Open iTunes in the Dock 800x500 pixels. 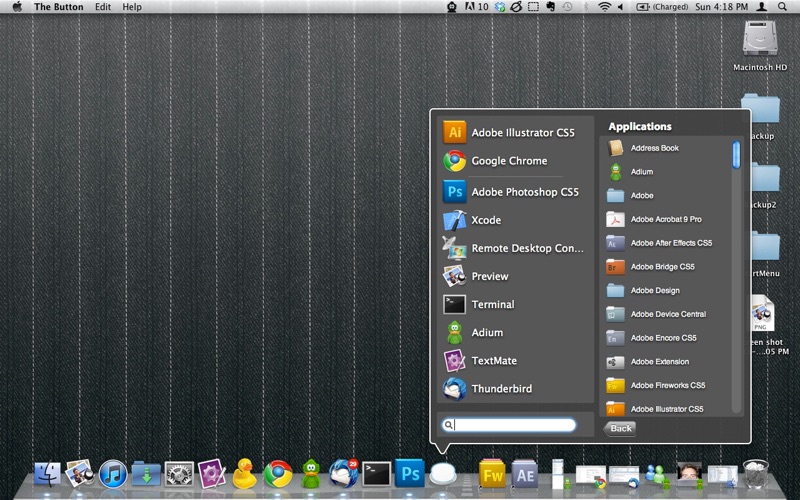coord(113,474)
